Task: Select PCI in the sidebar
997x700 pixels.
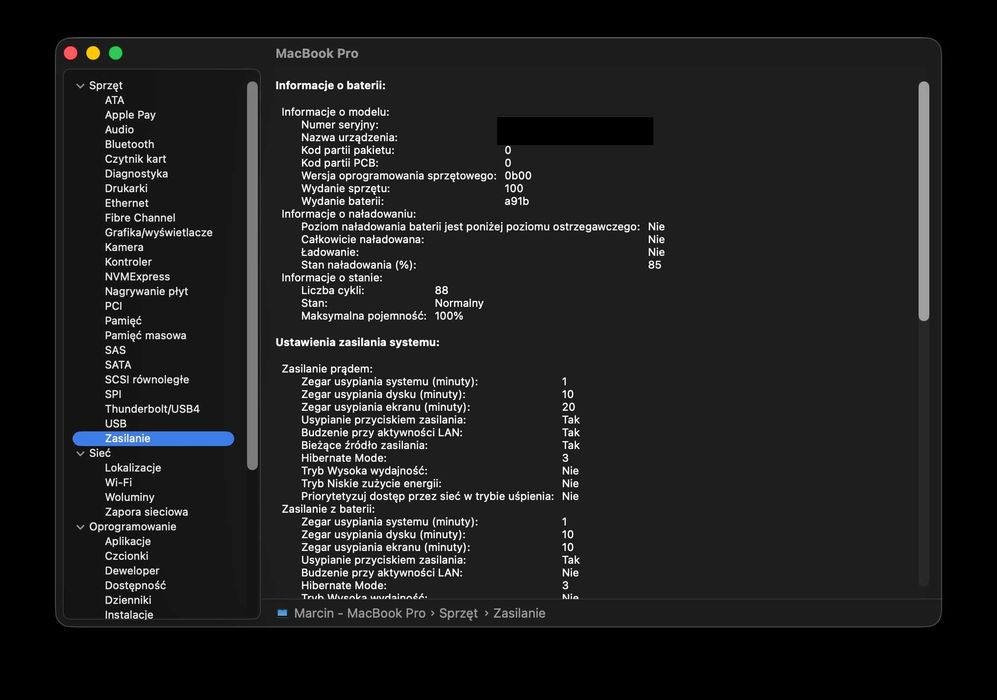Action: pyautogui.click(x=113, y=306)
